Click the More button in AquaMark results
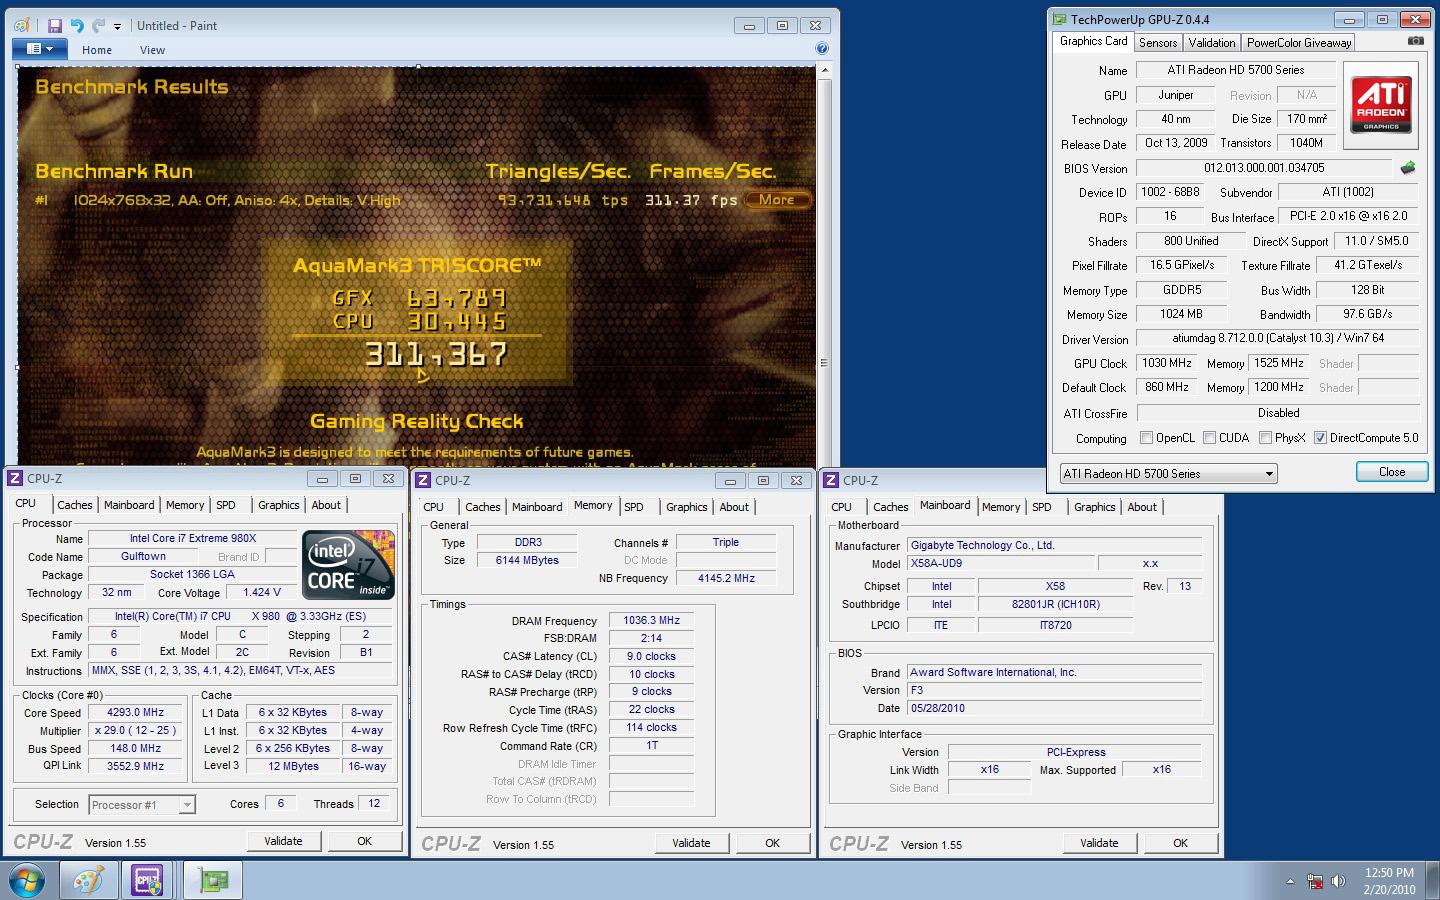Viewport: 1440px width, 900px height. 776,200
